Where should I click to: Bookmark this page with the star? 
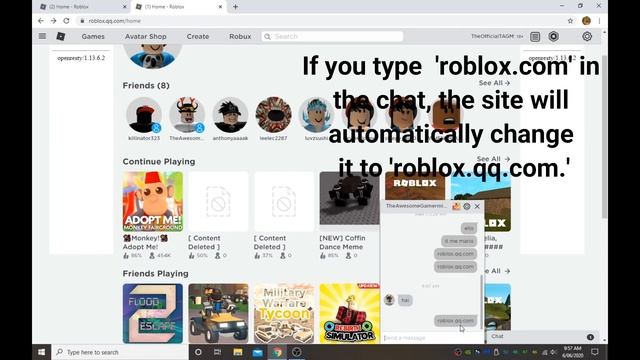pyautogui.click(x=570, y=21)
